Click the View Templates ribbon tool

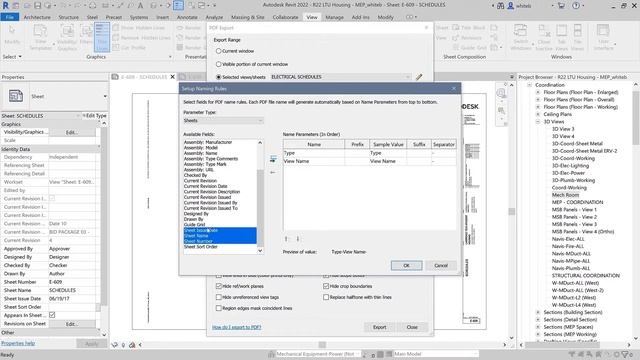40,37
